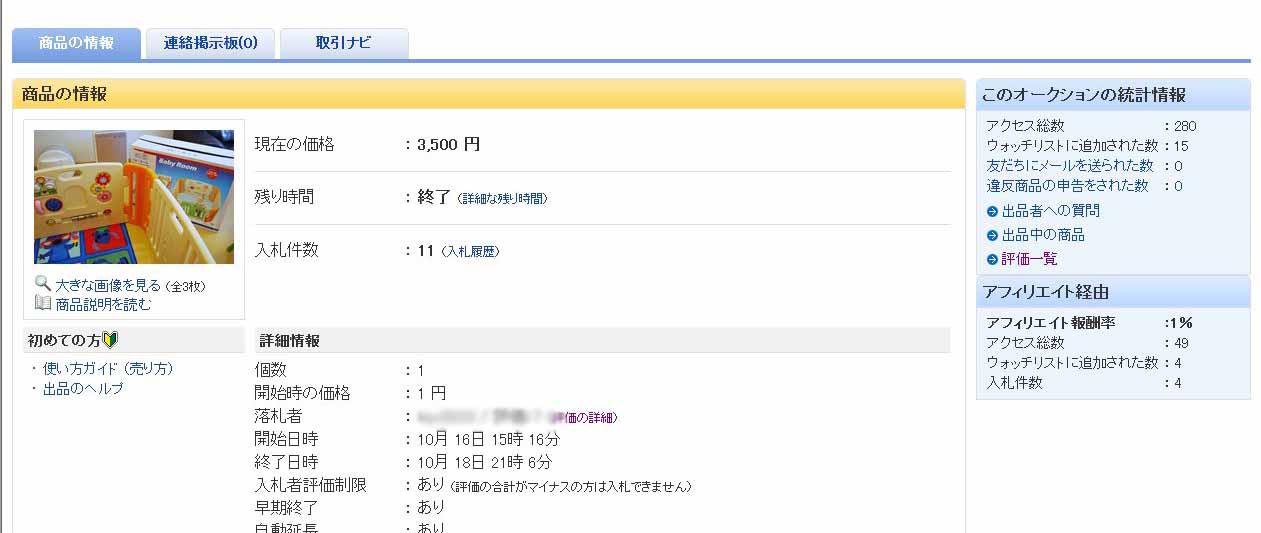
Task: Open the 出品者への質問 text link
Action: tap(1050, 211)
